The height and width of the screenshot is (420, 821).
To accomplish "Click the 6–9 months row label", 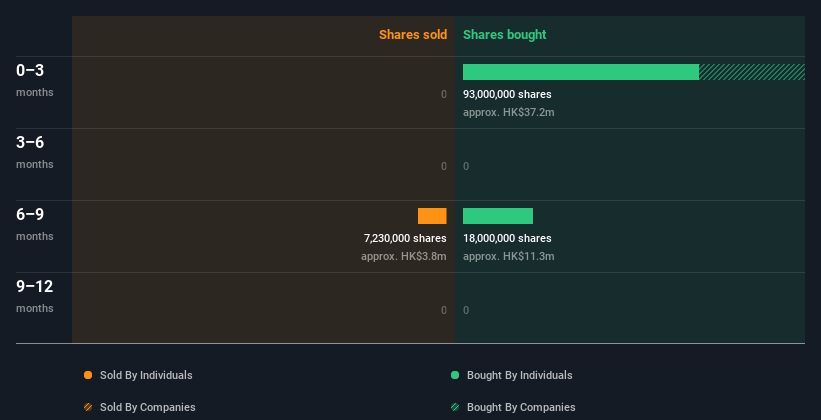I will (35, 224).
